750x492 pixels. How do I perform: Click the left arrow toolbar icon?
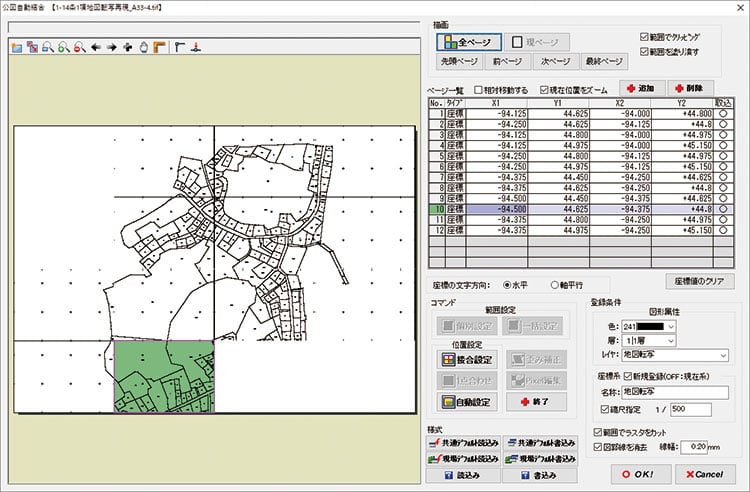pos(96,47)
